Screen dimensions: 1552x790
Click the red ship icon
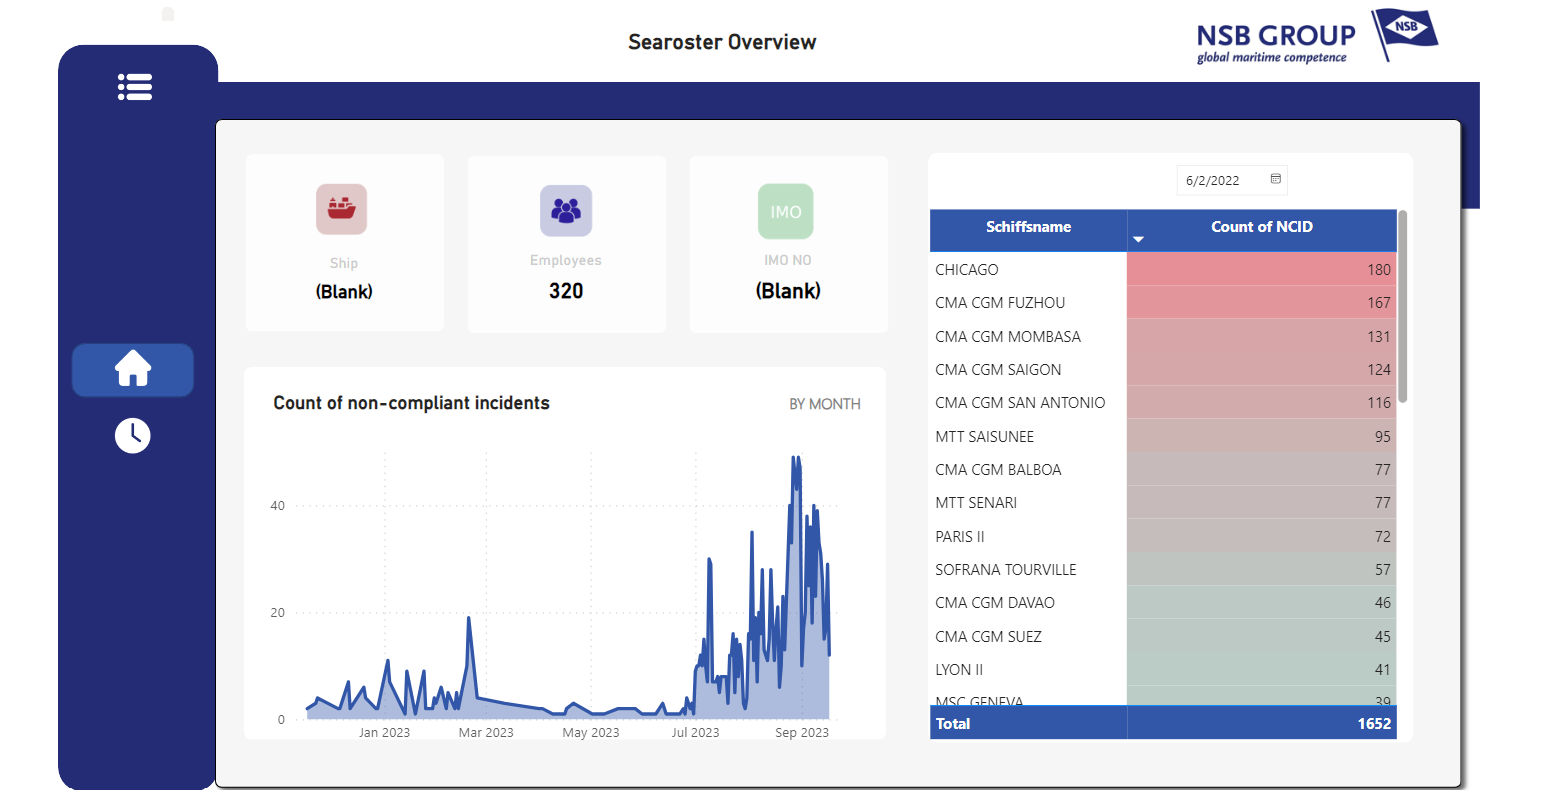click(x=342, y=209)
